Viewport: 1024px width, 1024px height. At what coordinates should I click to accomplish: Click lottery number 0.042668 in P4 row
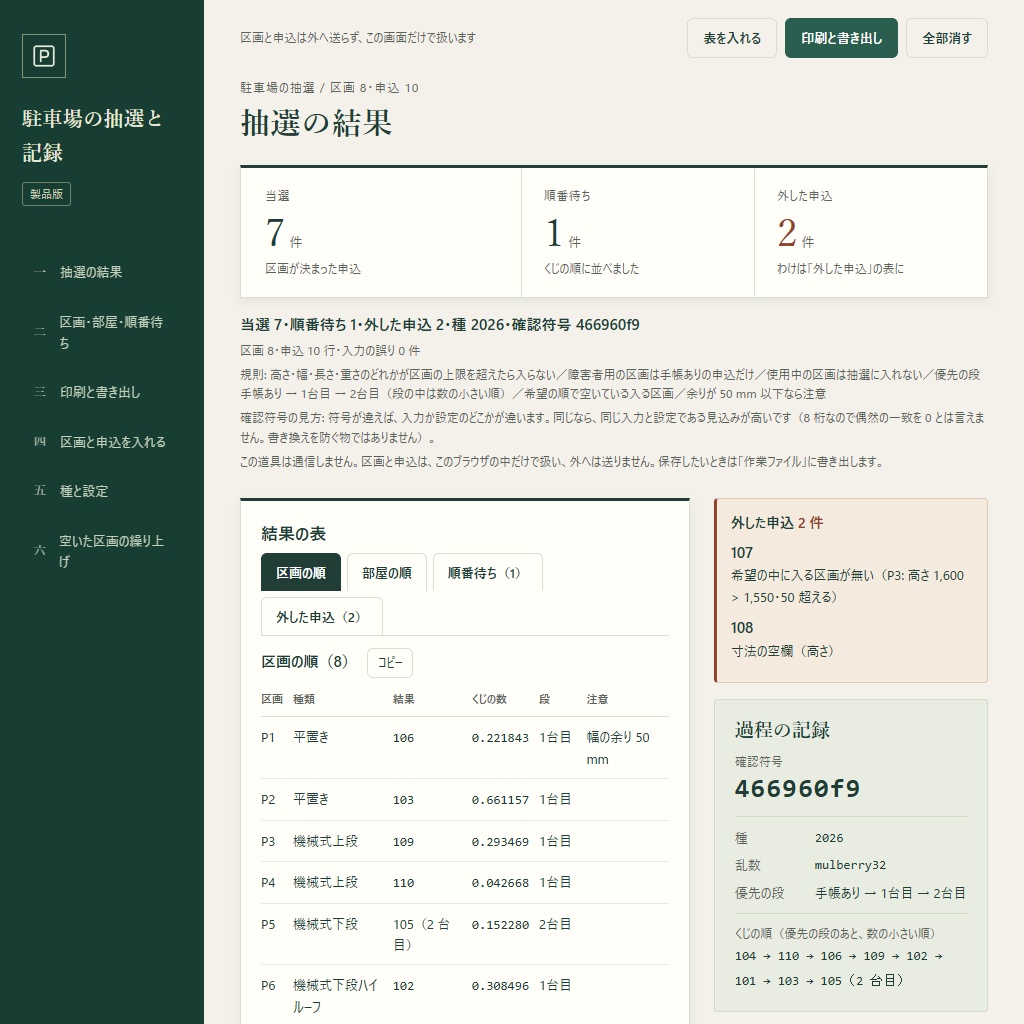pyautogui.click(x=500, y=883)
